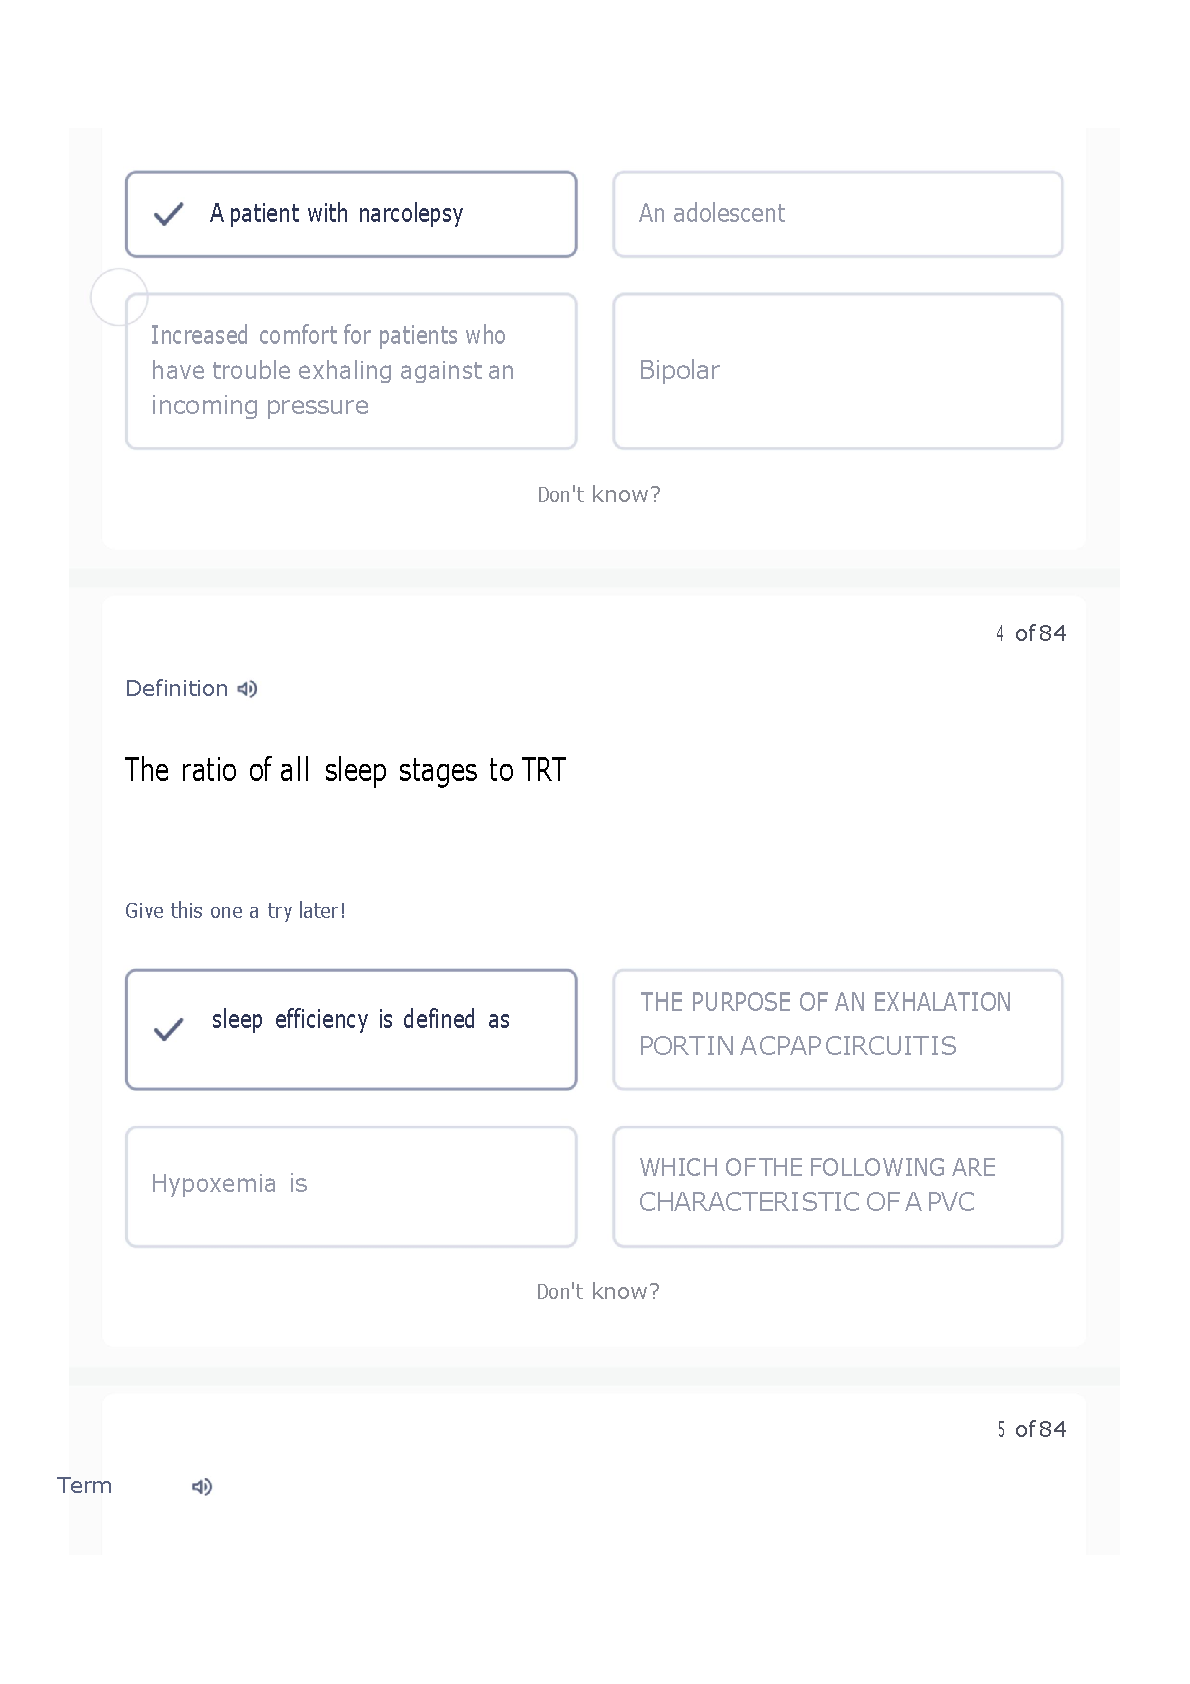
Task: Select 'sleep efficiency is defined as' answer
Action: point(351,1029)
